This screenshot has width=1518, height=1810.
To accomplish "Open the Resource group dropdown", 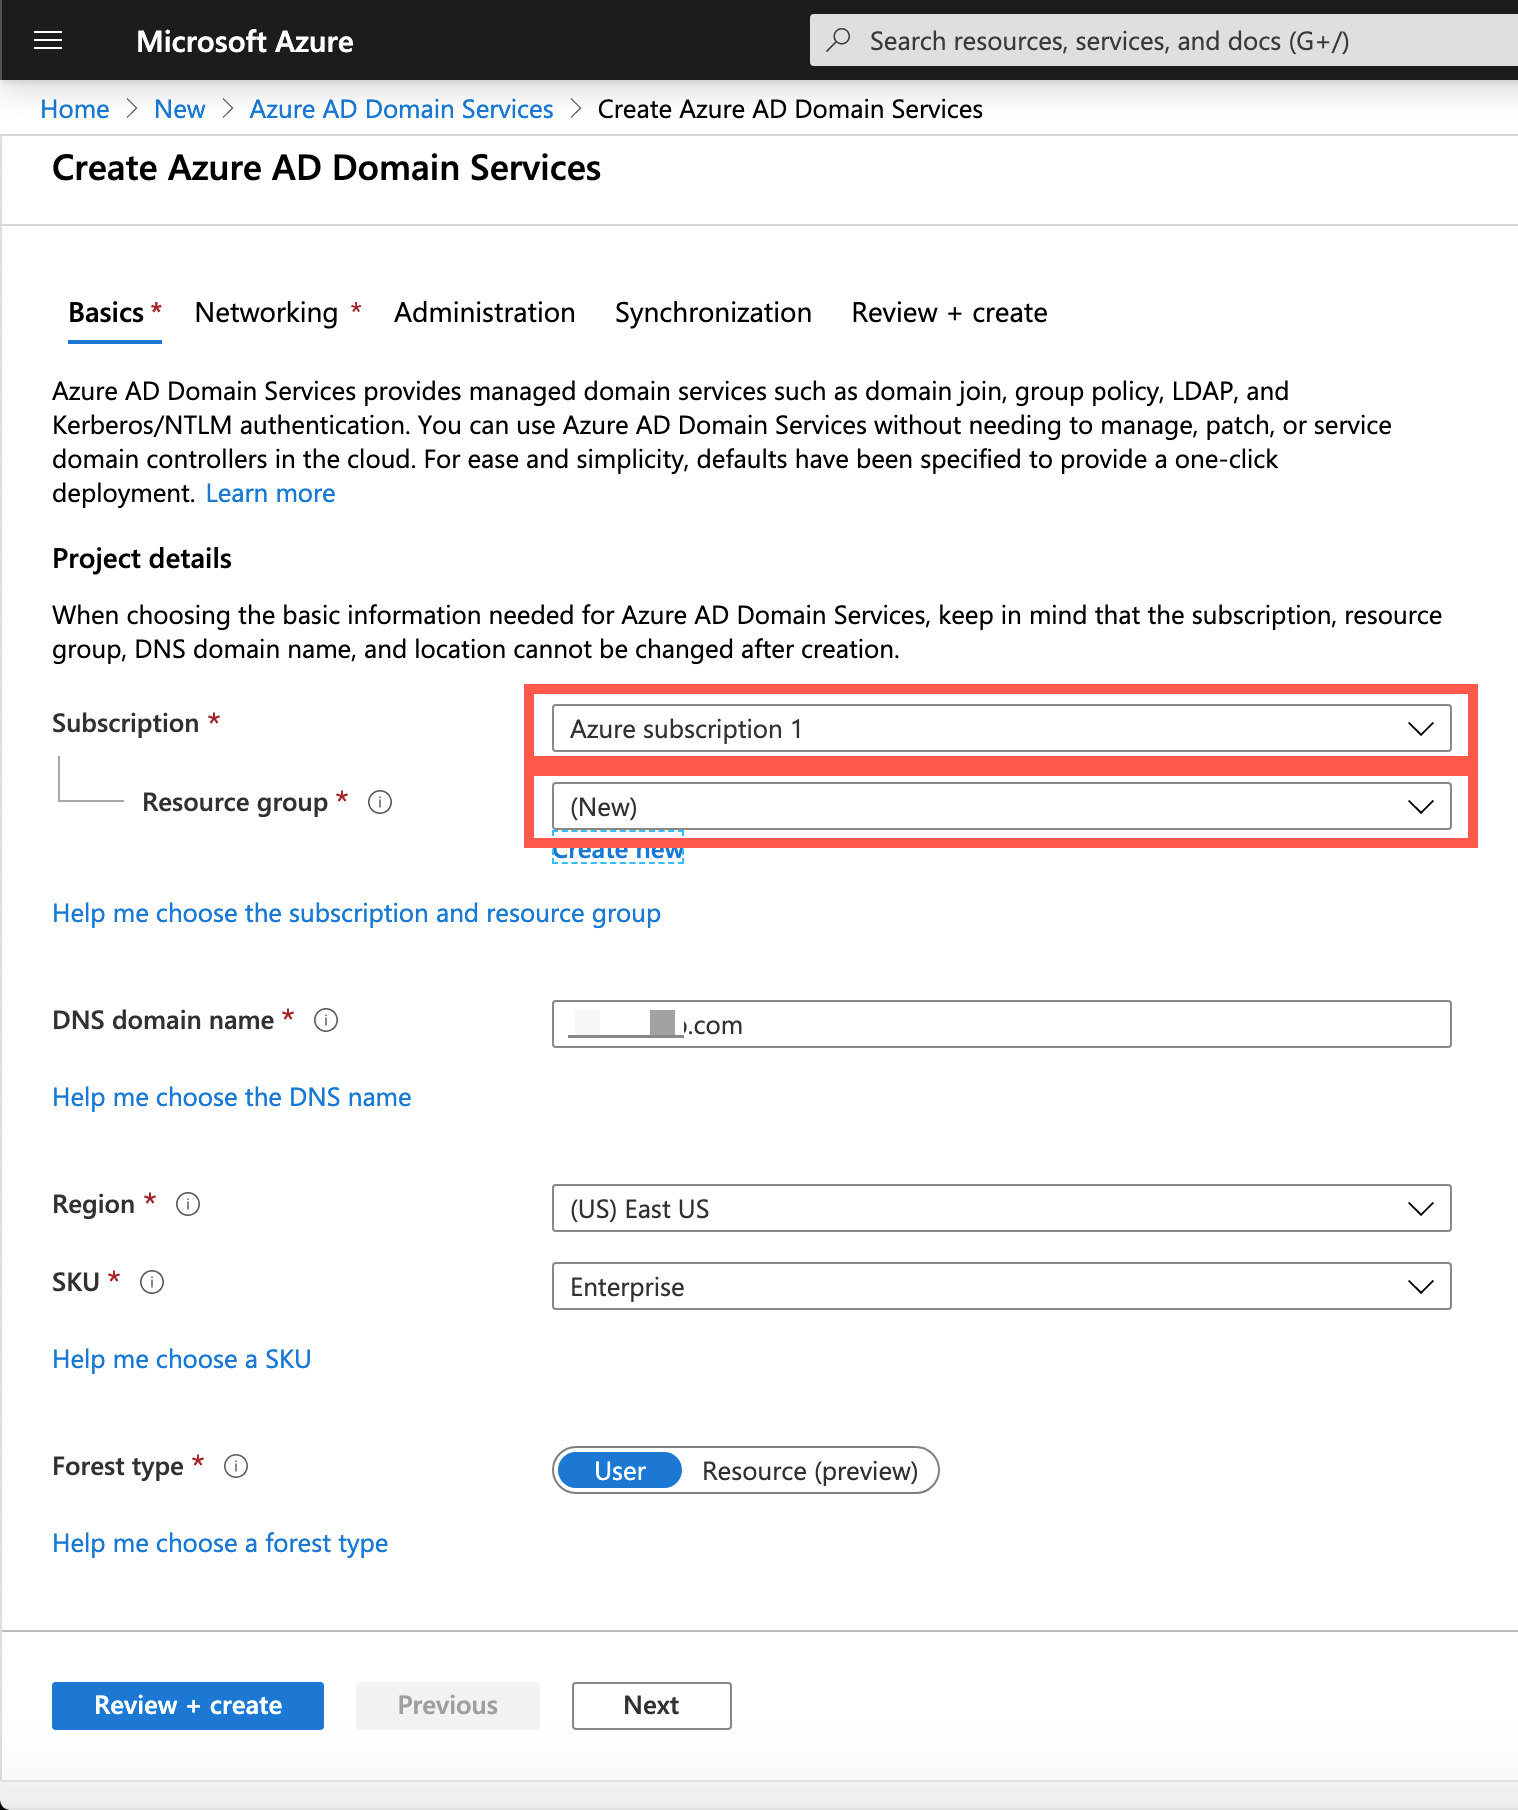I will click(x=1001, y=807).
